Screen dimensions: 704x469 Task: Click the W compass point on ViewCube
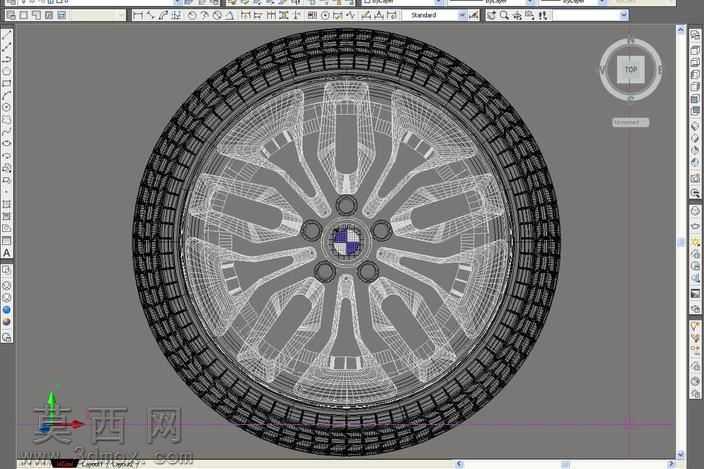[602, 70]
